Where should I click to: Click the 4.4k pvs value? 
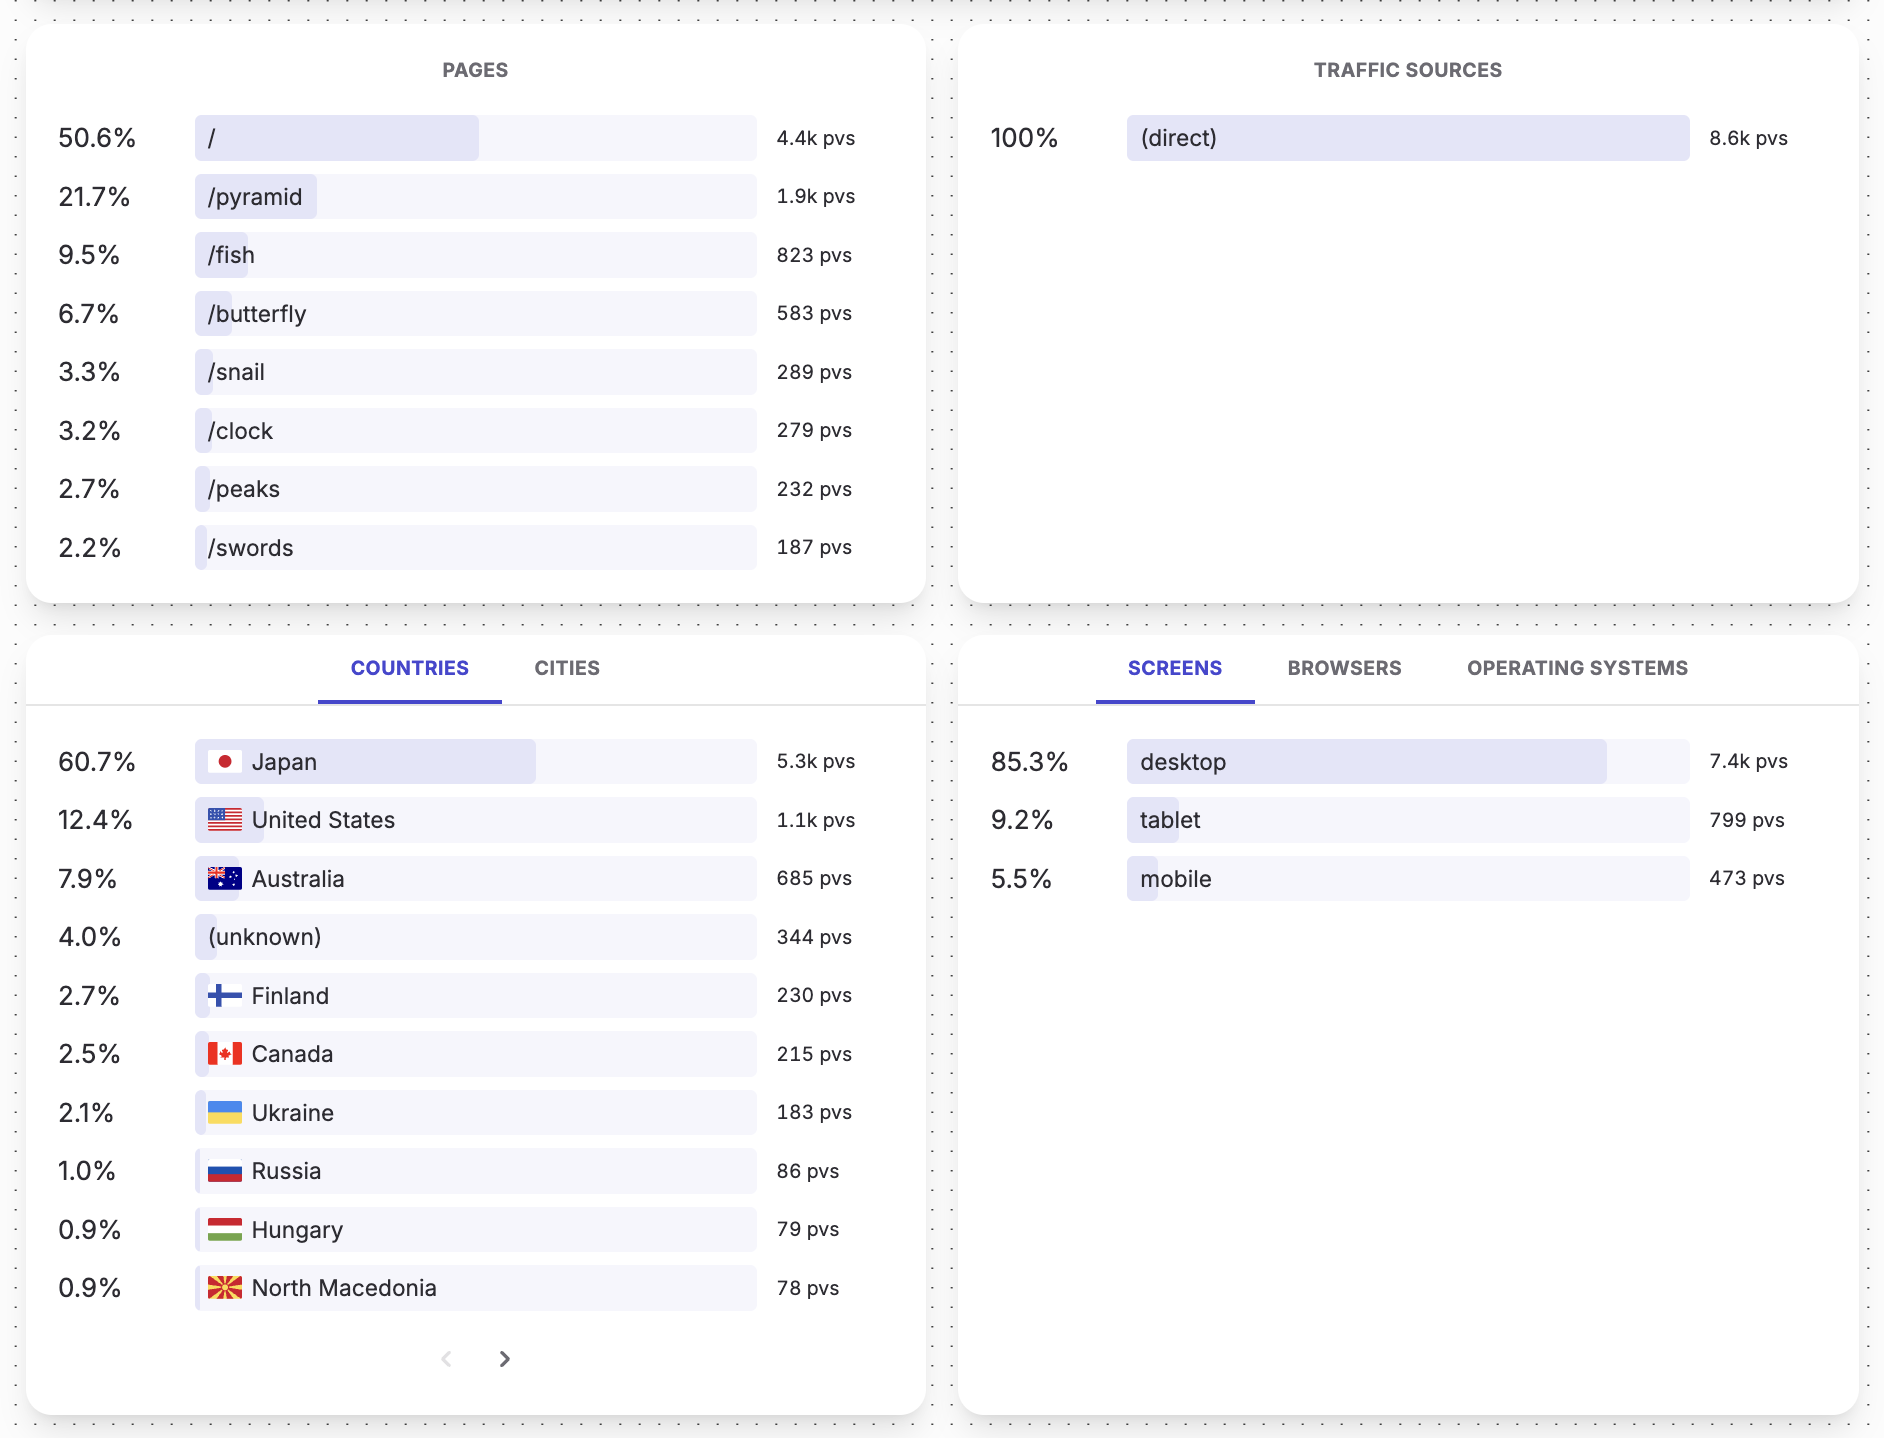click(816, 138)
